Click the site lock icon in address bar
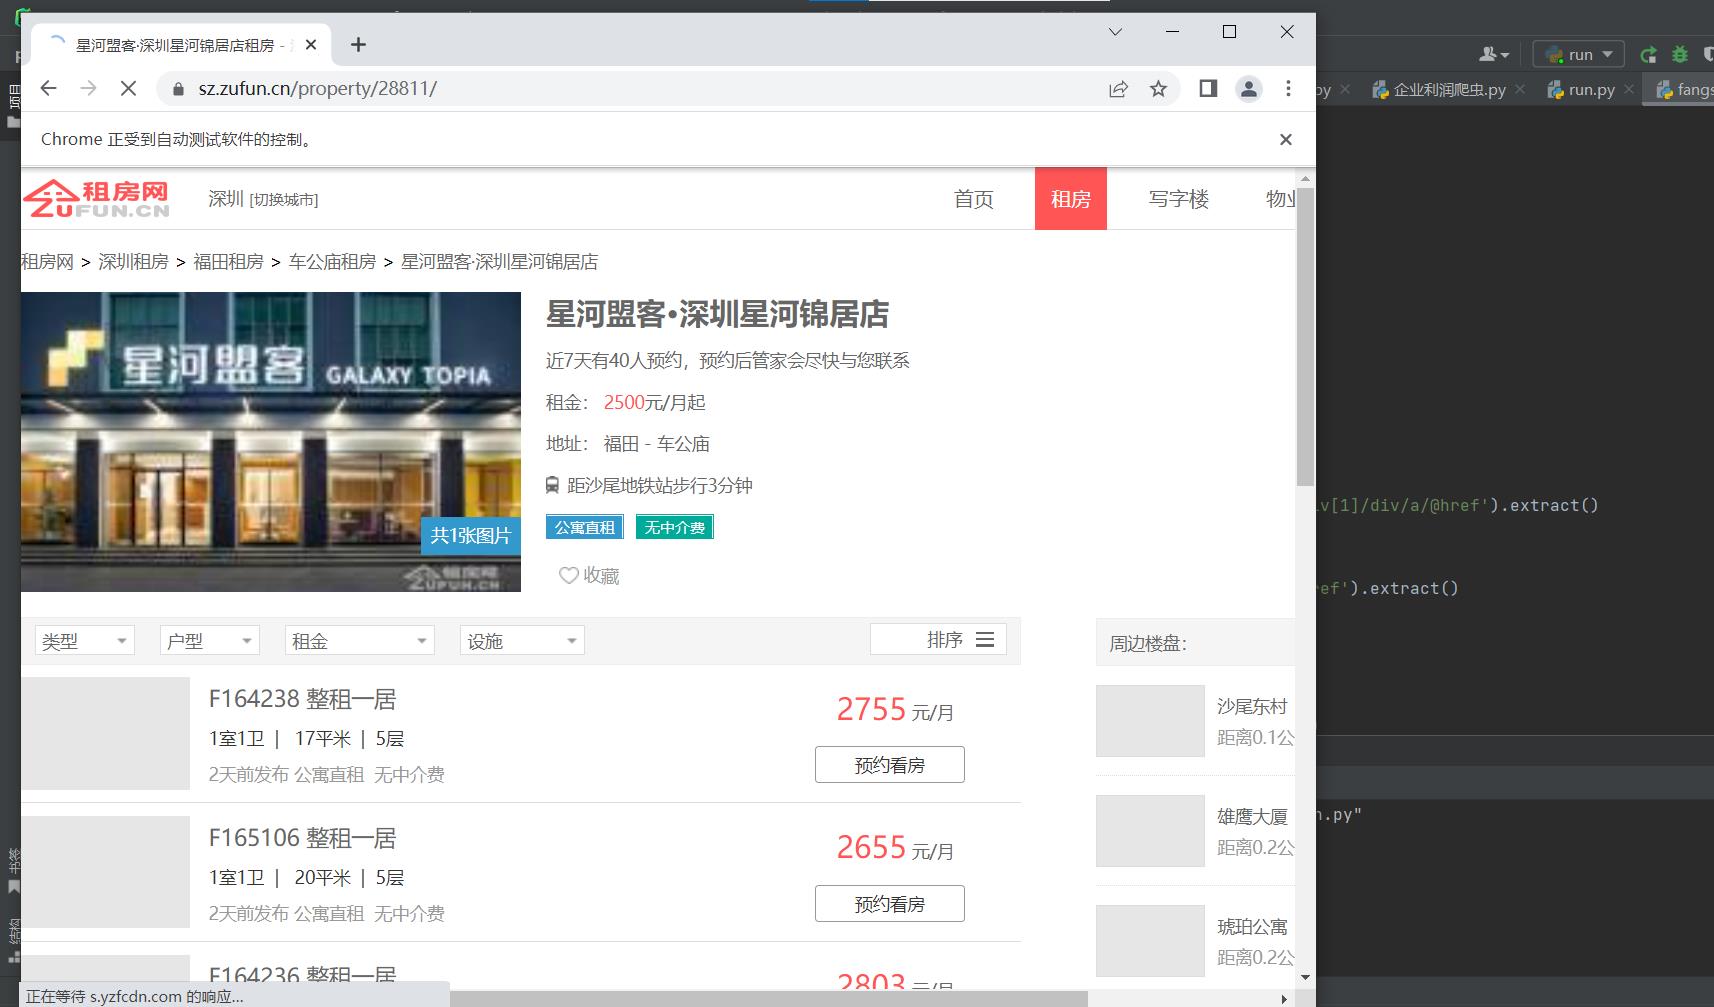This screenshot has width=1714, height=1007. click(179, 88)
